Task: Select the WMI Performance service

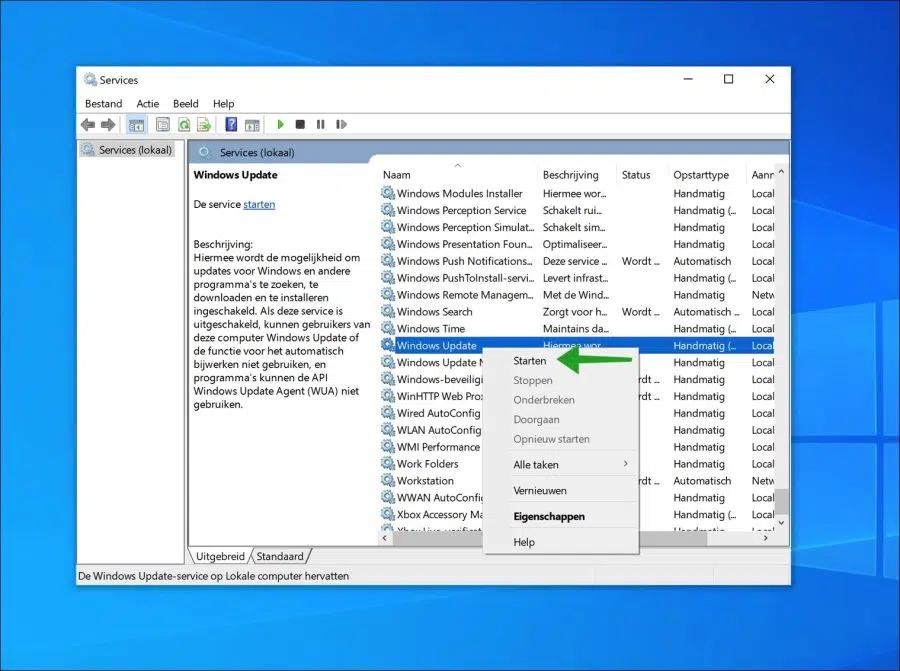Action: [439, 447]
